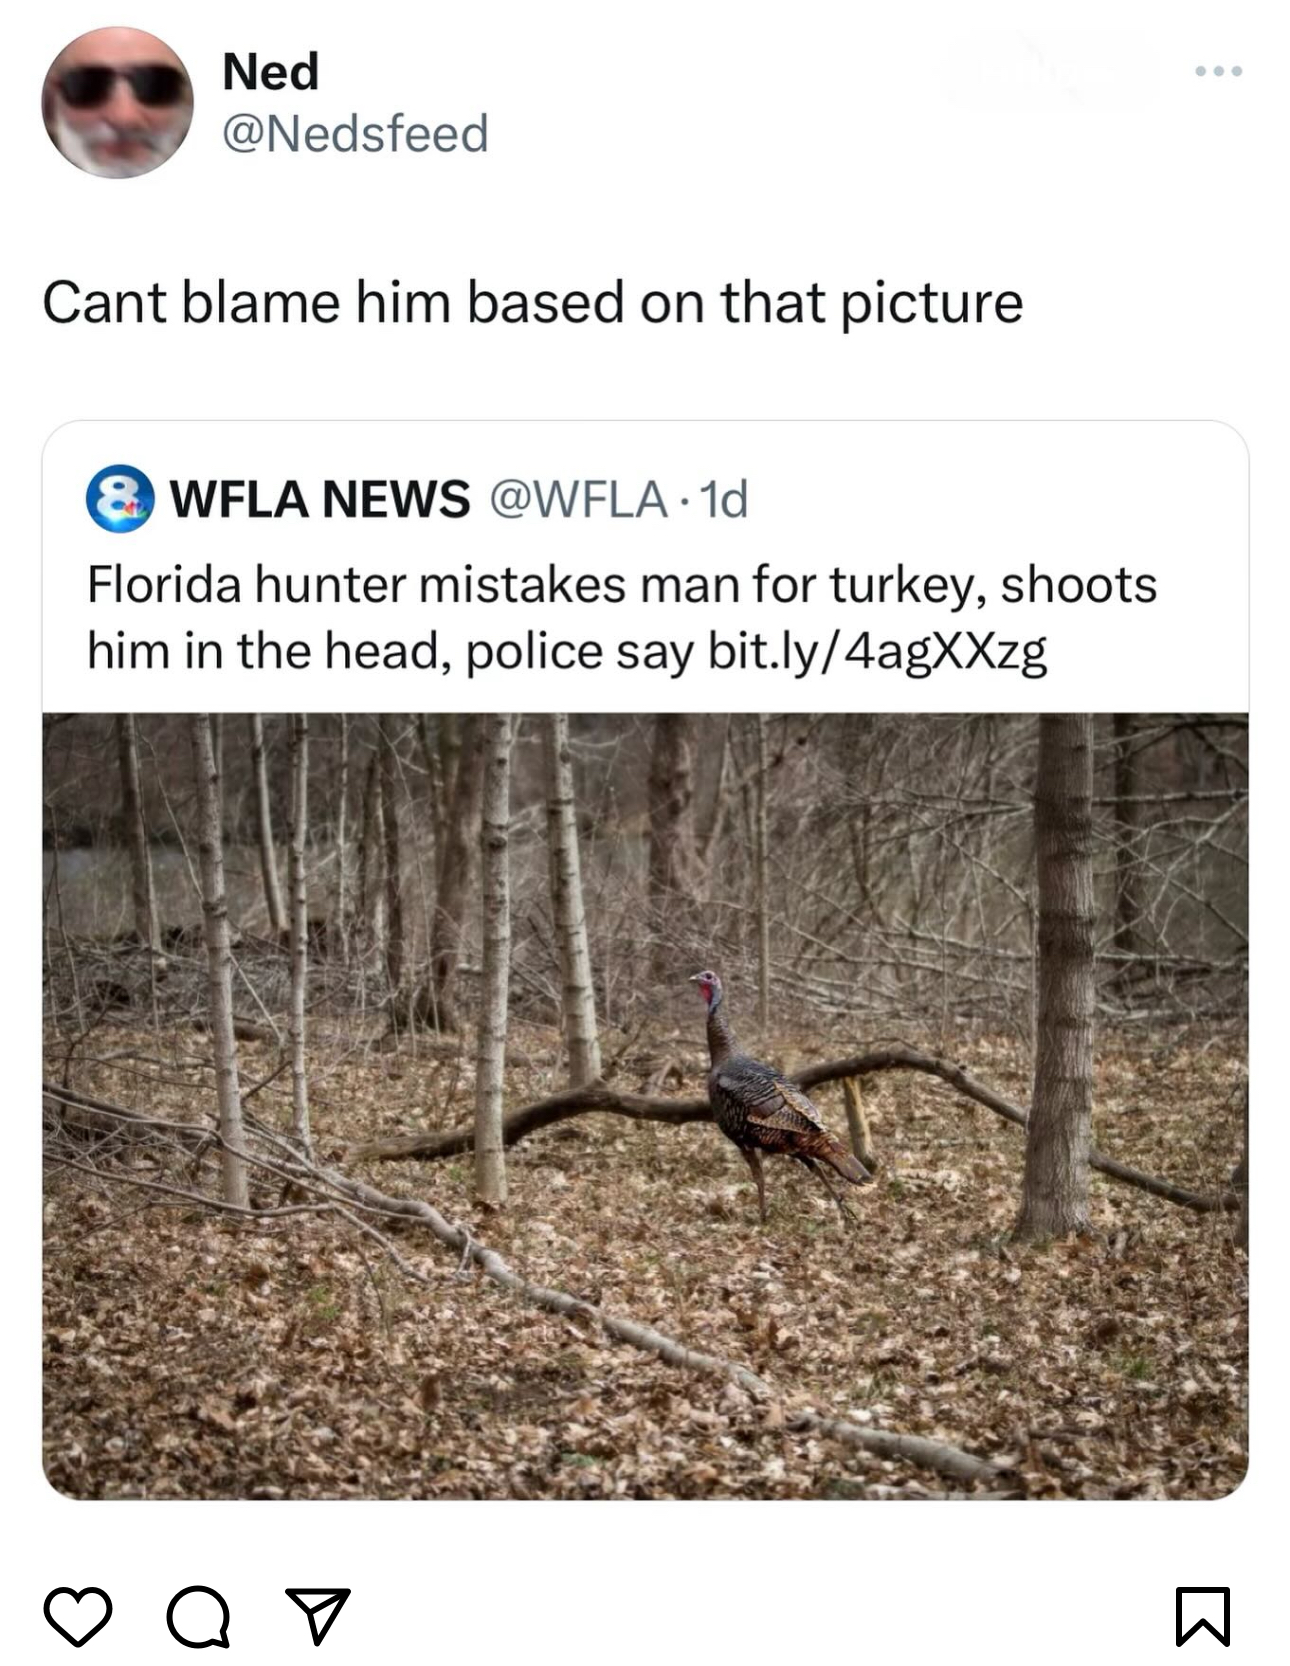Viewport: 1290px width, 1666px height.
Task: Open the Ned display name
Action: coord(270,72)
